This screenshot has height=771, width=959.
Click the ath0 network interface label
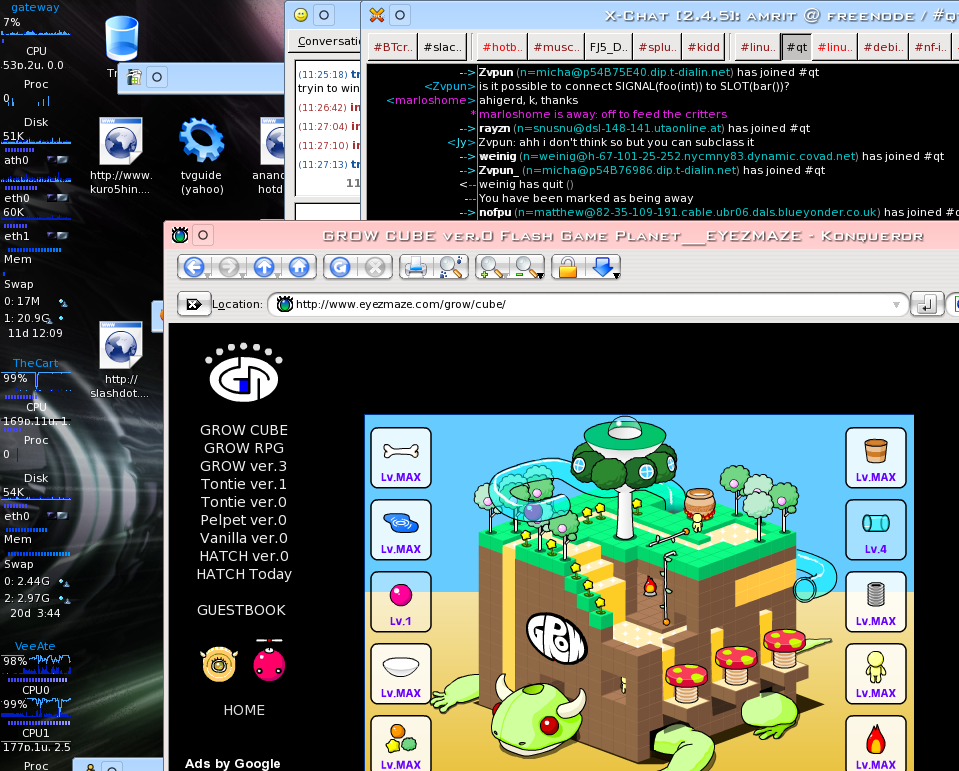point(17,160)
